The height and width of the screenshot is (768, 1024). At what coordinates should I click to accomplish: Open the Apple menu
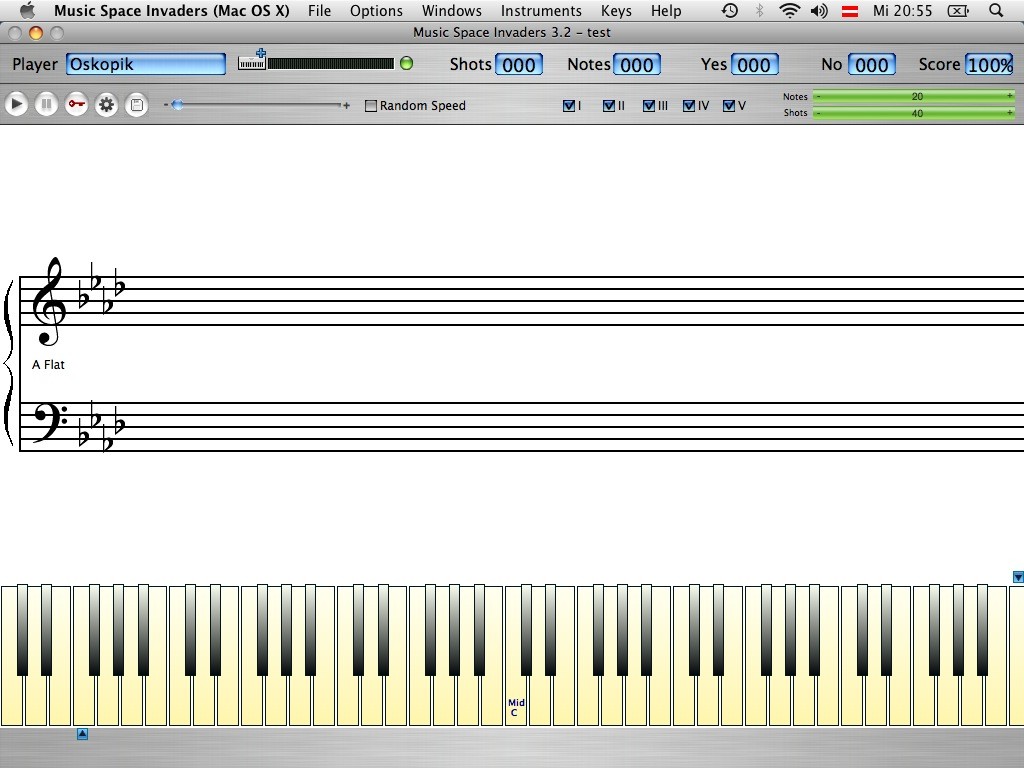27,10
